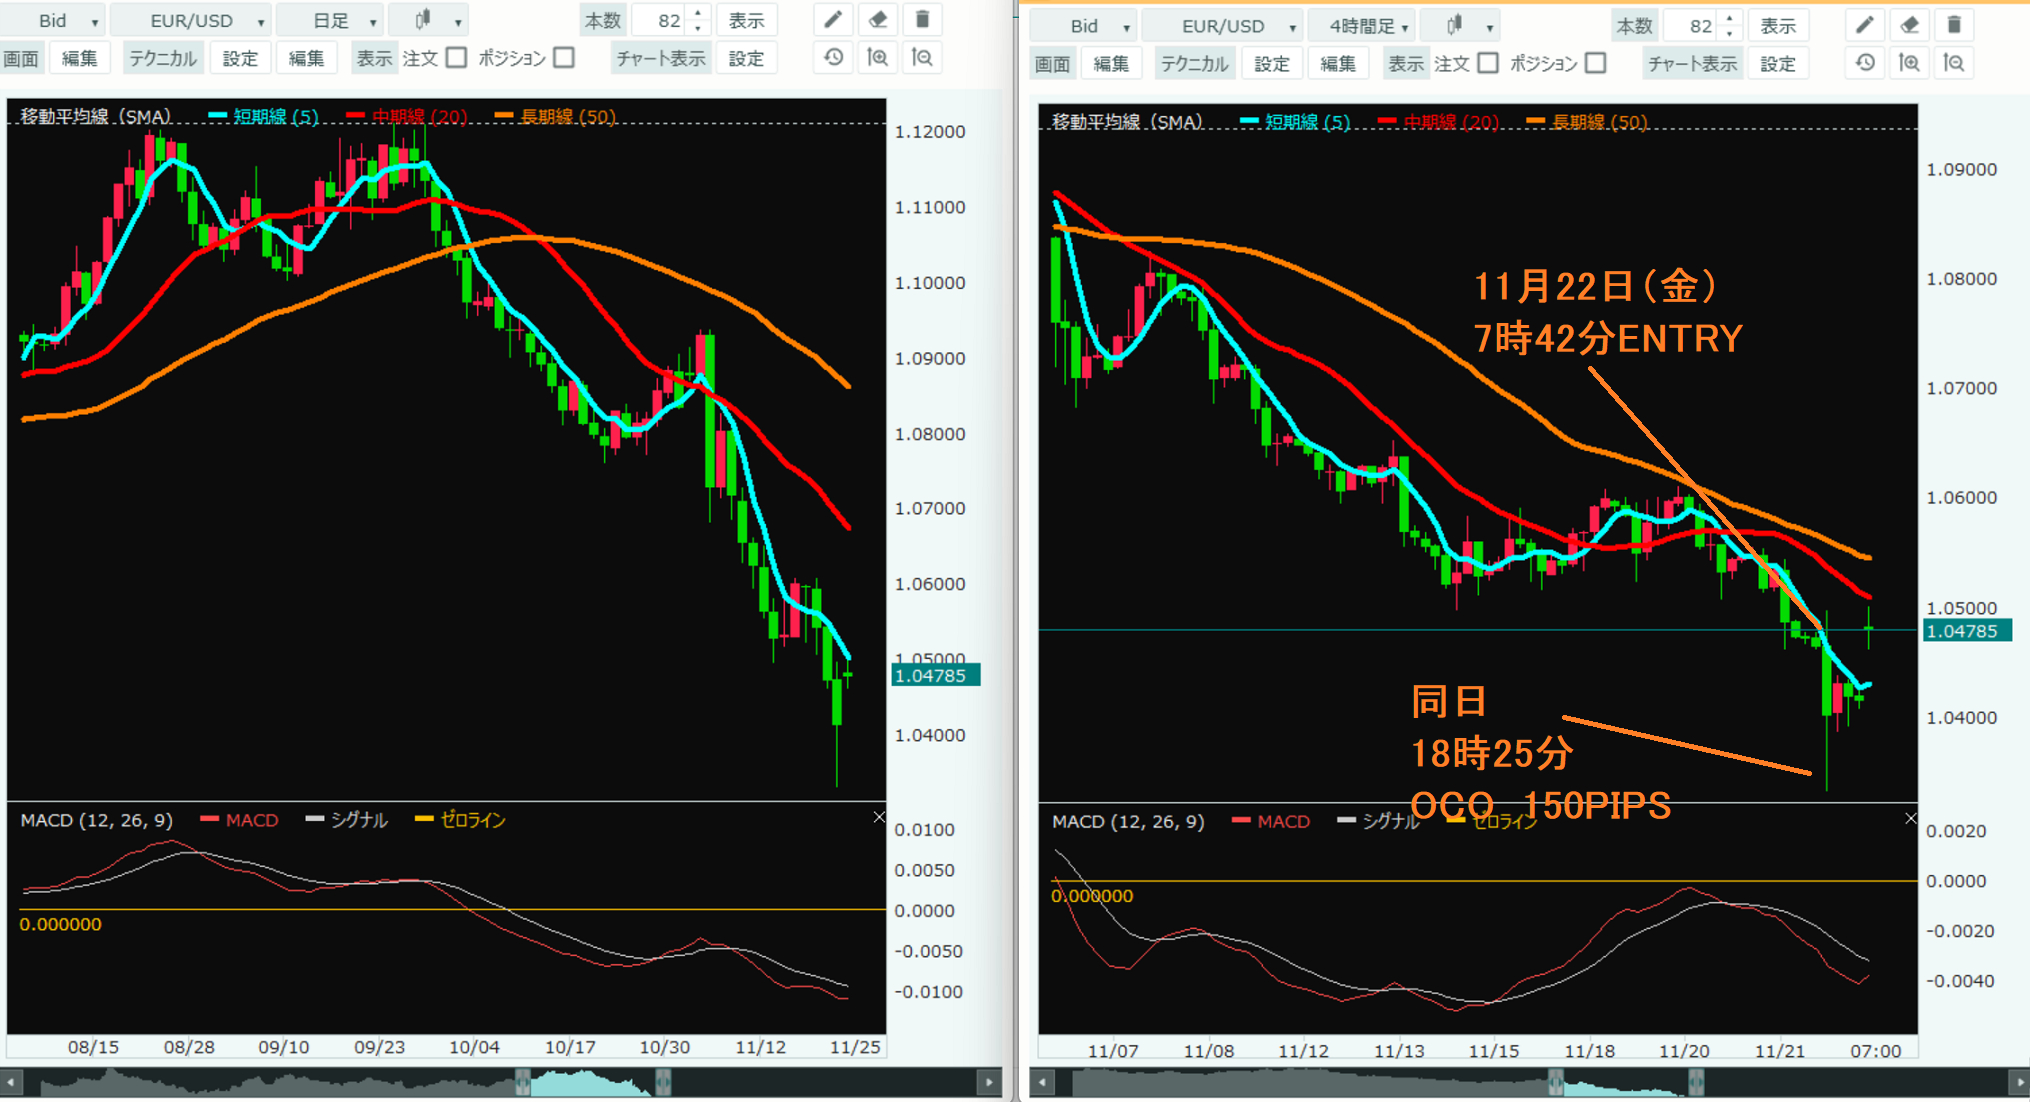Select the eraser tool in right chart

click(x=1909, y=25)
